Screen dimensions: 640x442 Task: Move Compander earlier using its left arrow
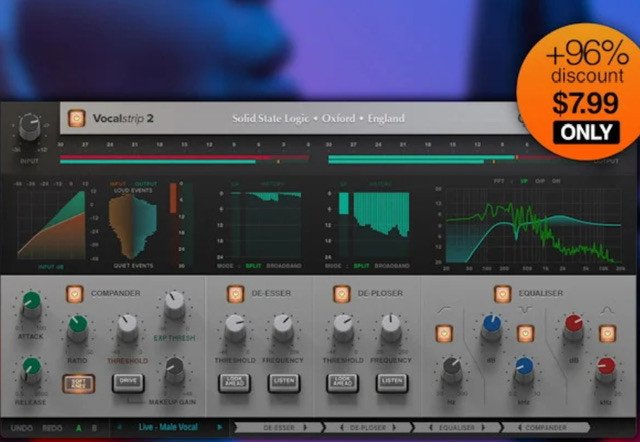pos(519,428)
